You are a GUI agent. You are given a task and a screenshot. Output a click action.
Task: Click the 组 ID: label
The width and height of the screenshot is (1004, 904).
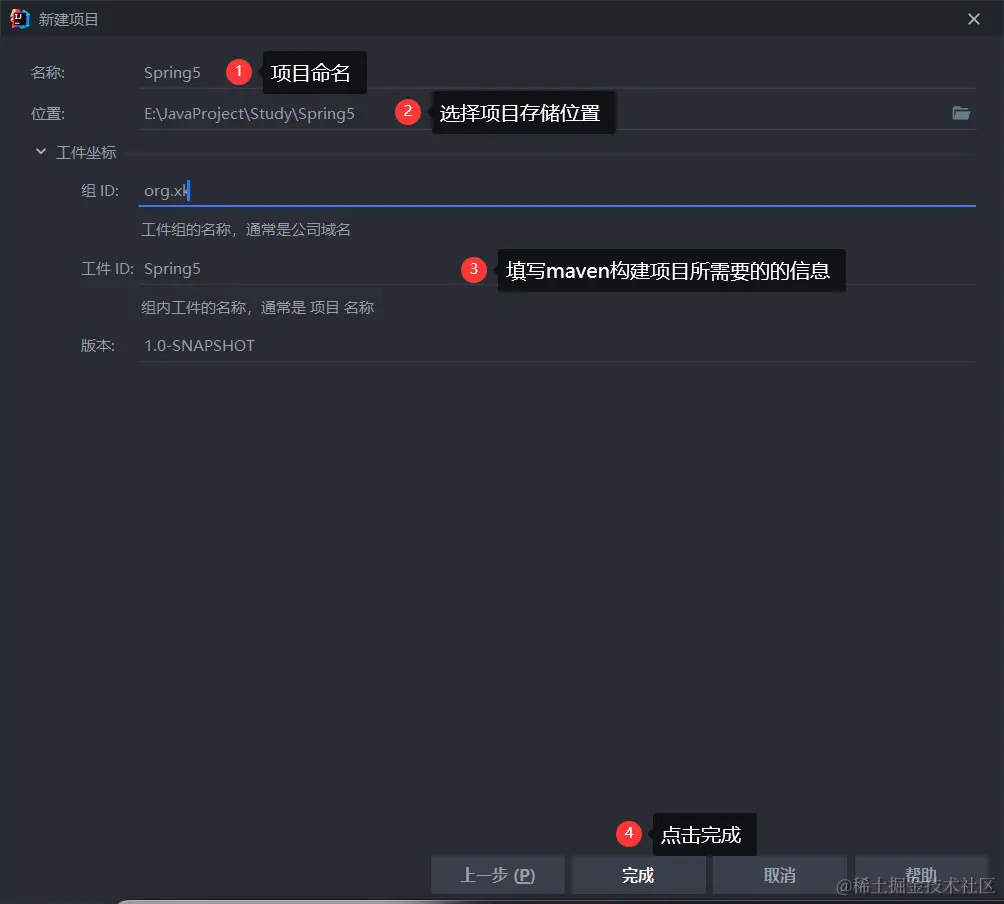pyautogui.click(x=100, y=191)
